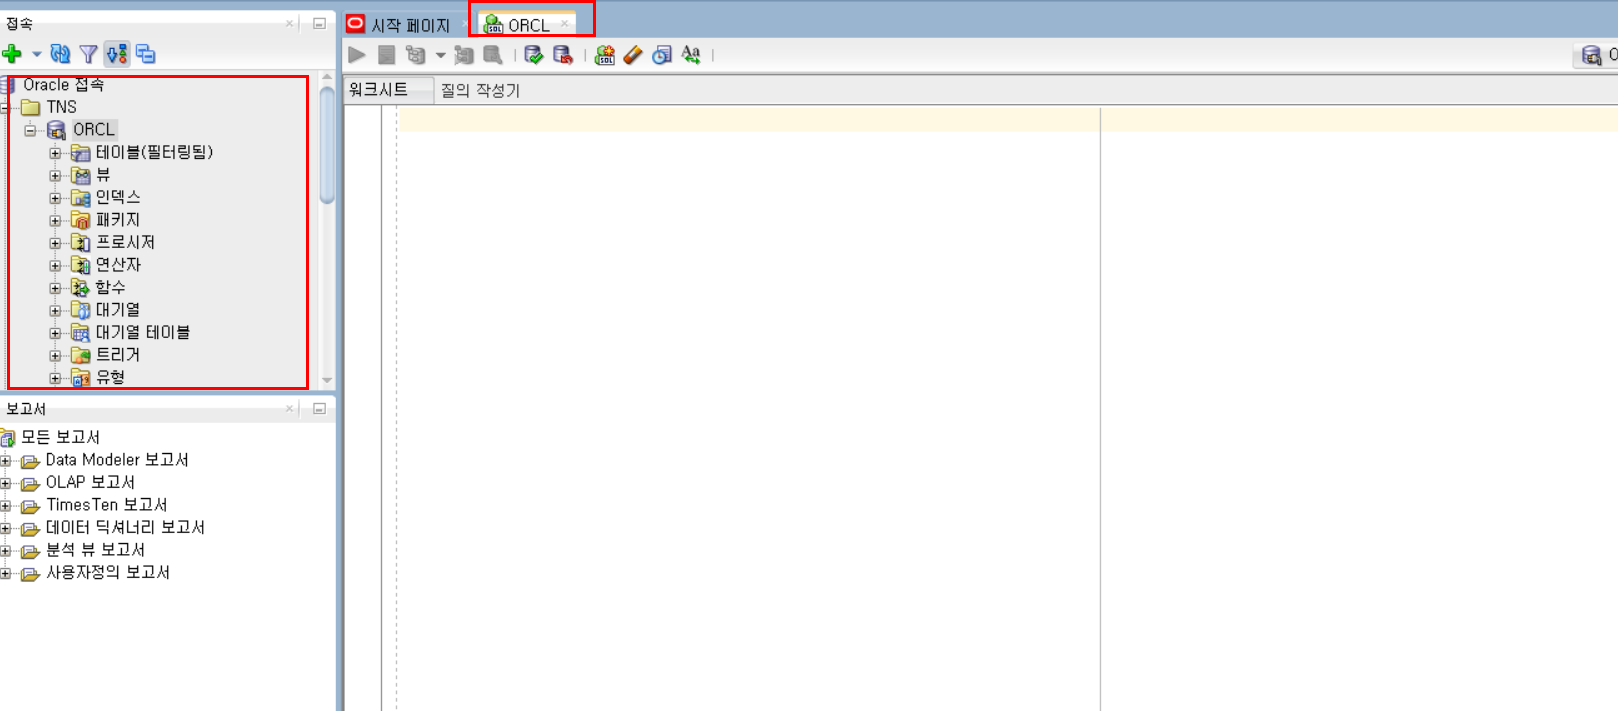
Task: Expand OLAP 보고서 folder
Action: click(6, 483)
